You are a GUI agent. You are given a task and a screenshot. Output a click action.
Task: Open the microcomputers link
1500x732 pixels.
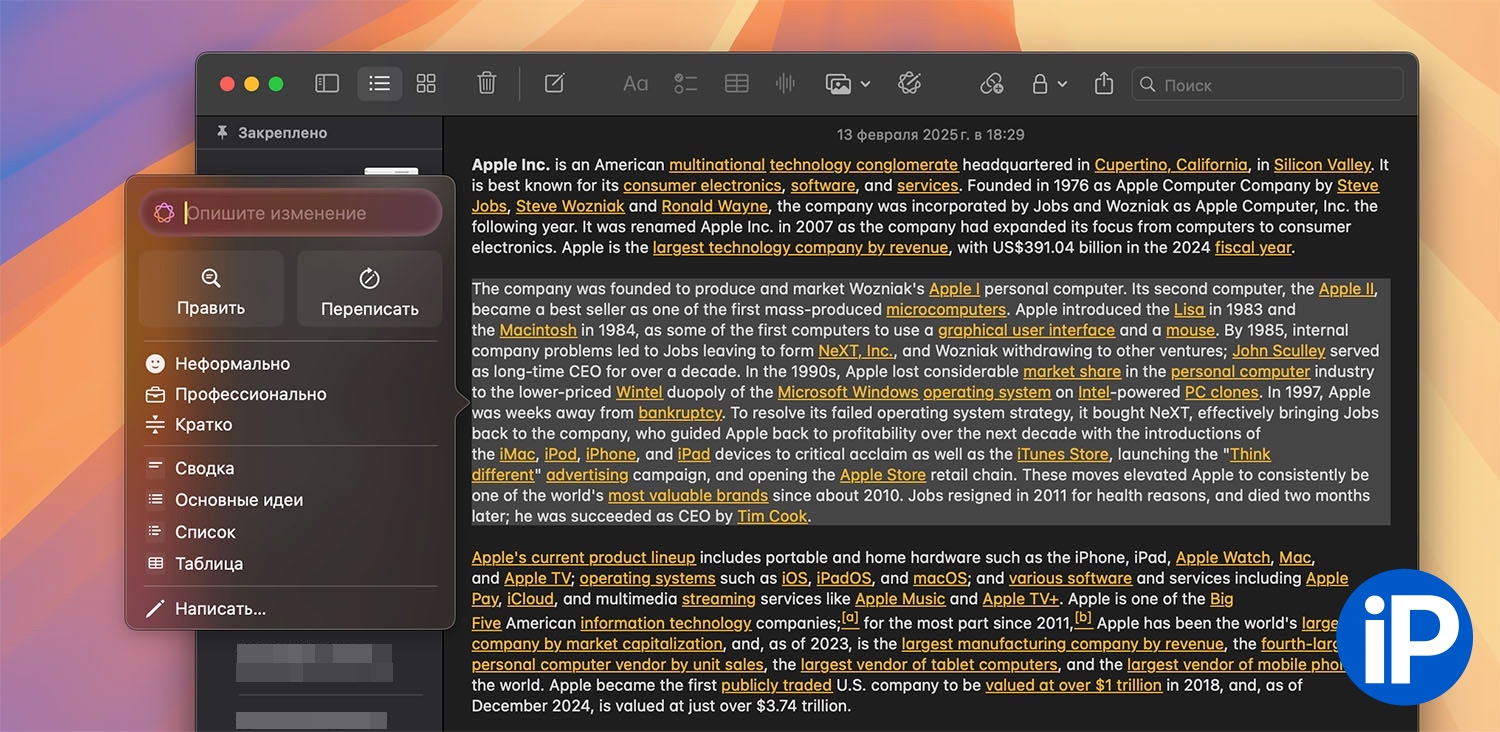coord(946,309)
